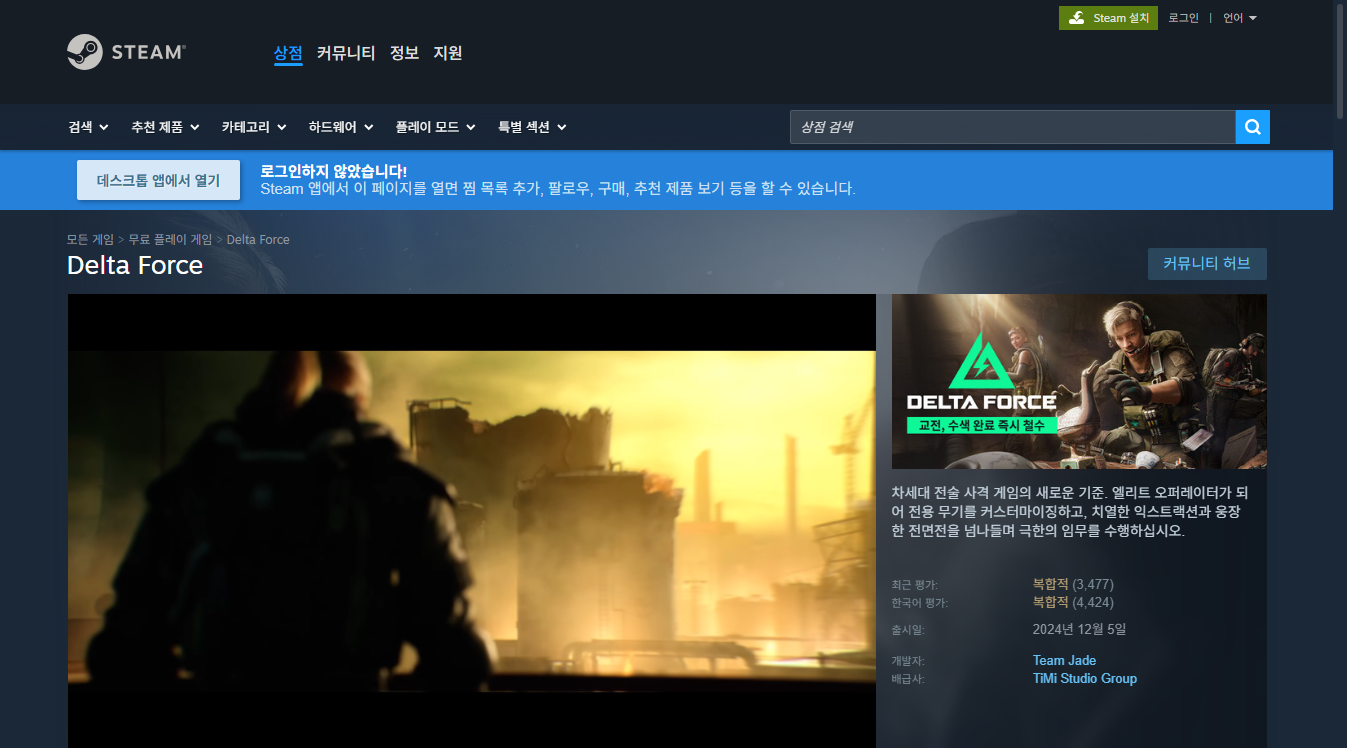Select the 상점 top menu
This screenshot has height=748, width=1347.
(288, 53)
